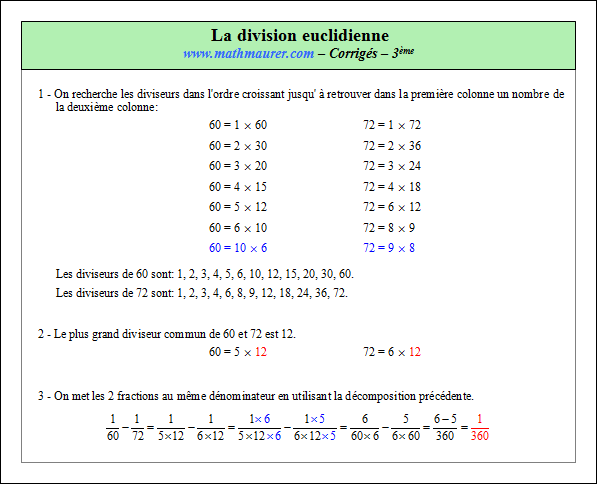Select the text 'Corrigés – 3ème'

click(372, 53)
